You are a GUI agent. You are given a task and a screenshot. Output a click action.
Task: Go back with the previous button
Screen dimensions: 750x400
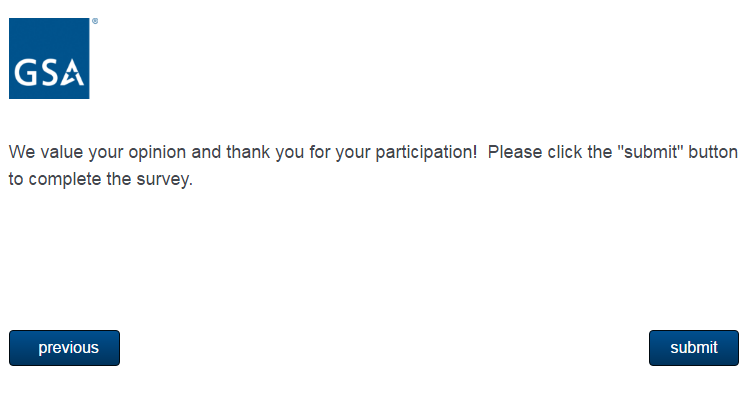[x=64, y=348]
